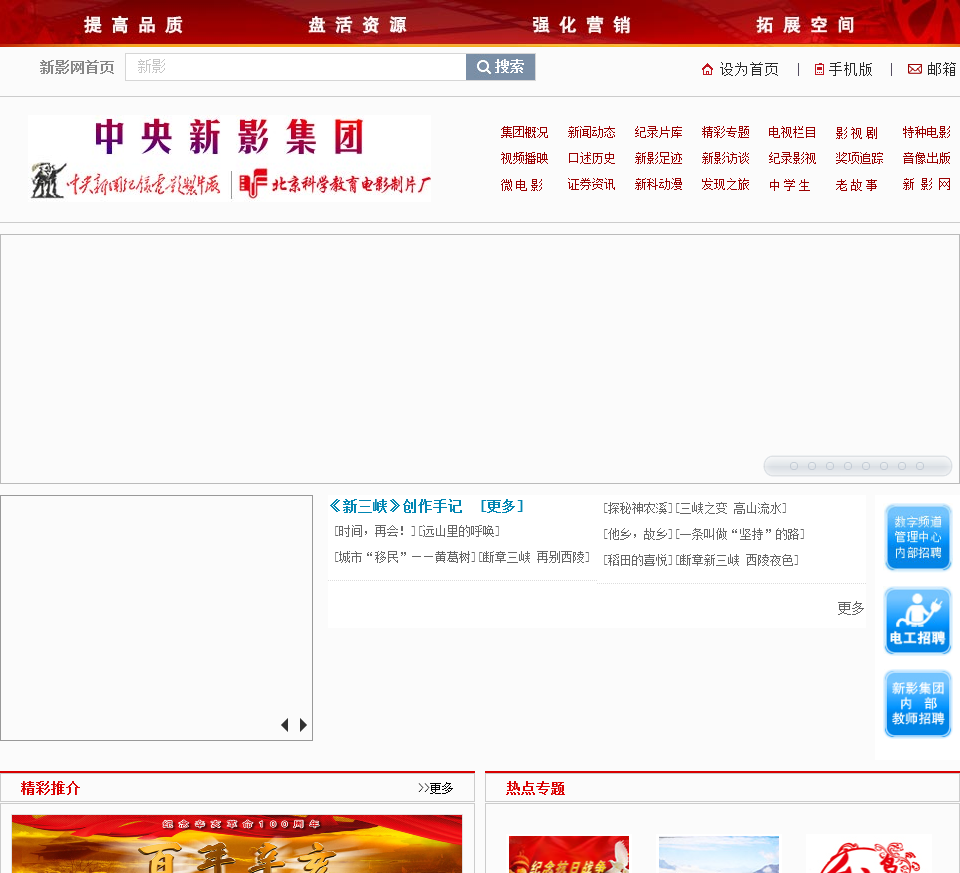Open article [断章新三峡 西陵夜色]
The image size is (960, 873).
pos(737,560)
